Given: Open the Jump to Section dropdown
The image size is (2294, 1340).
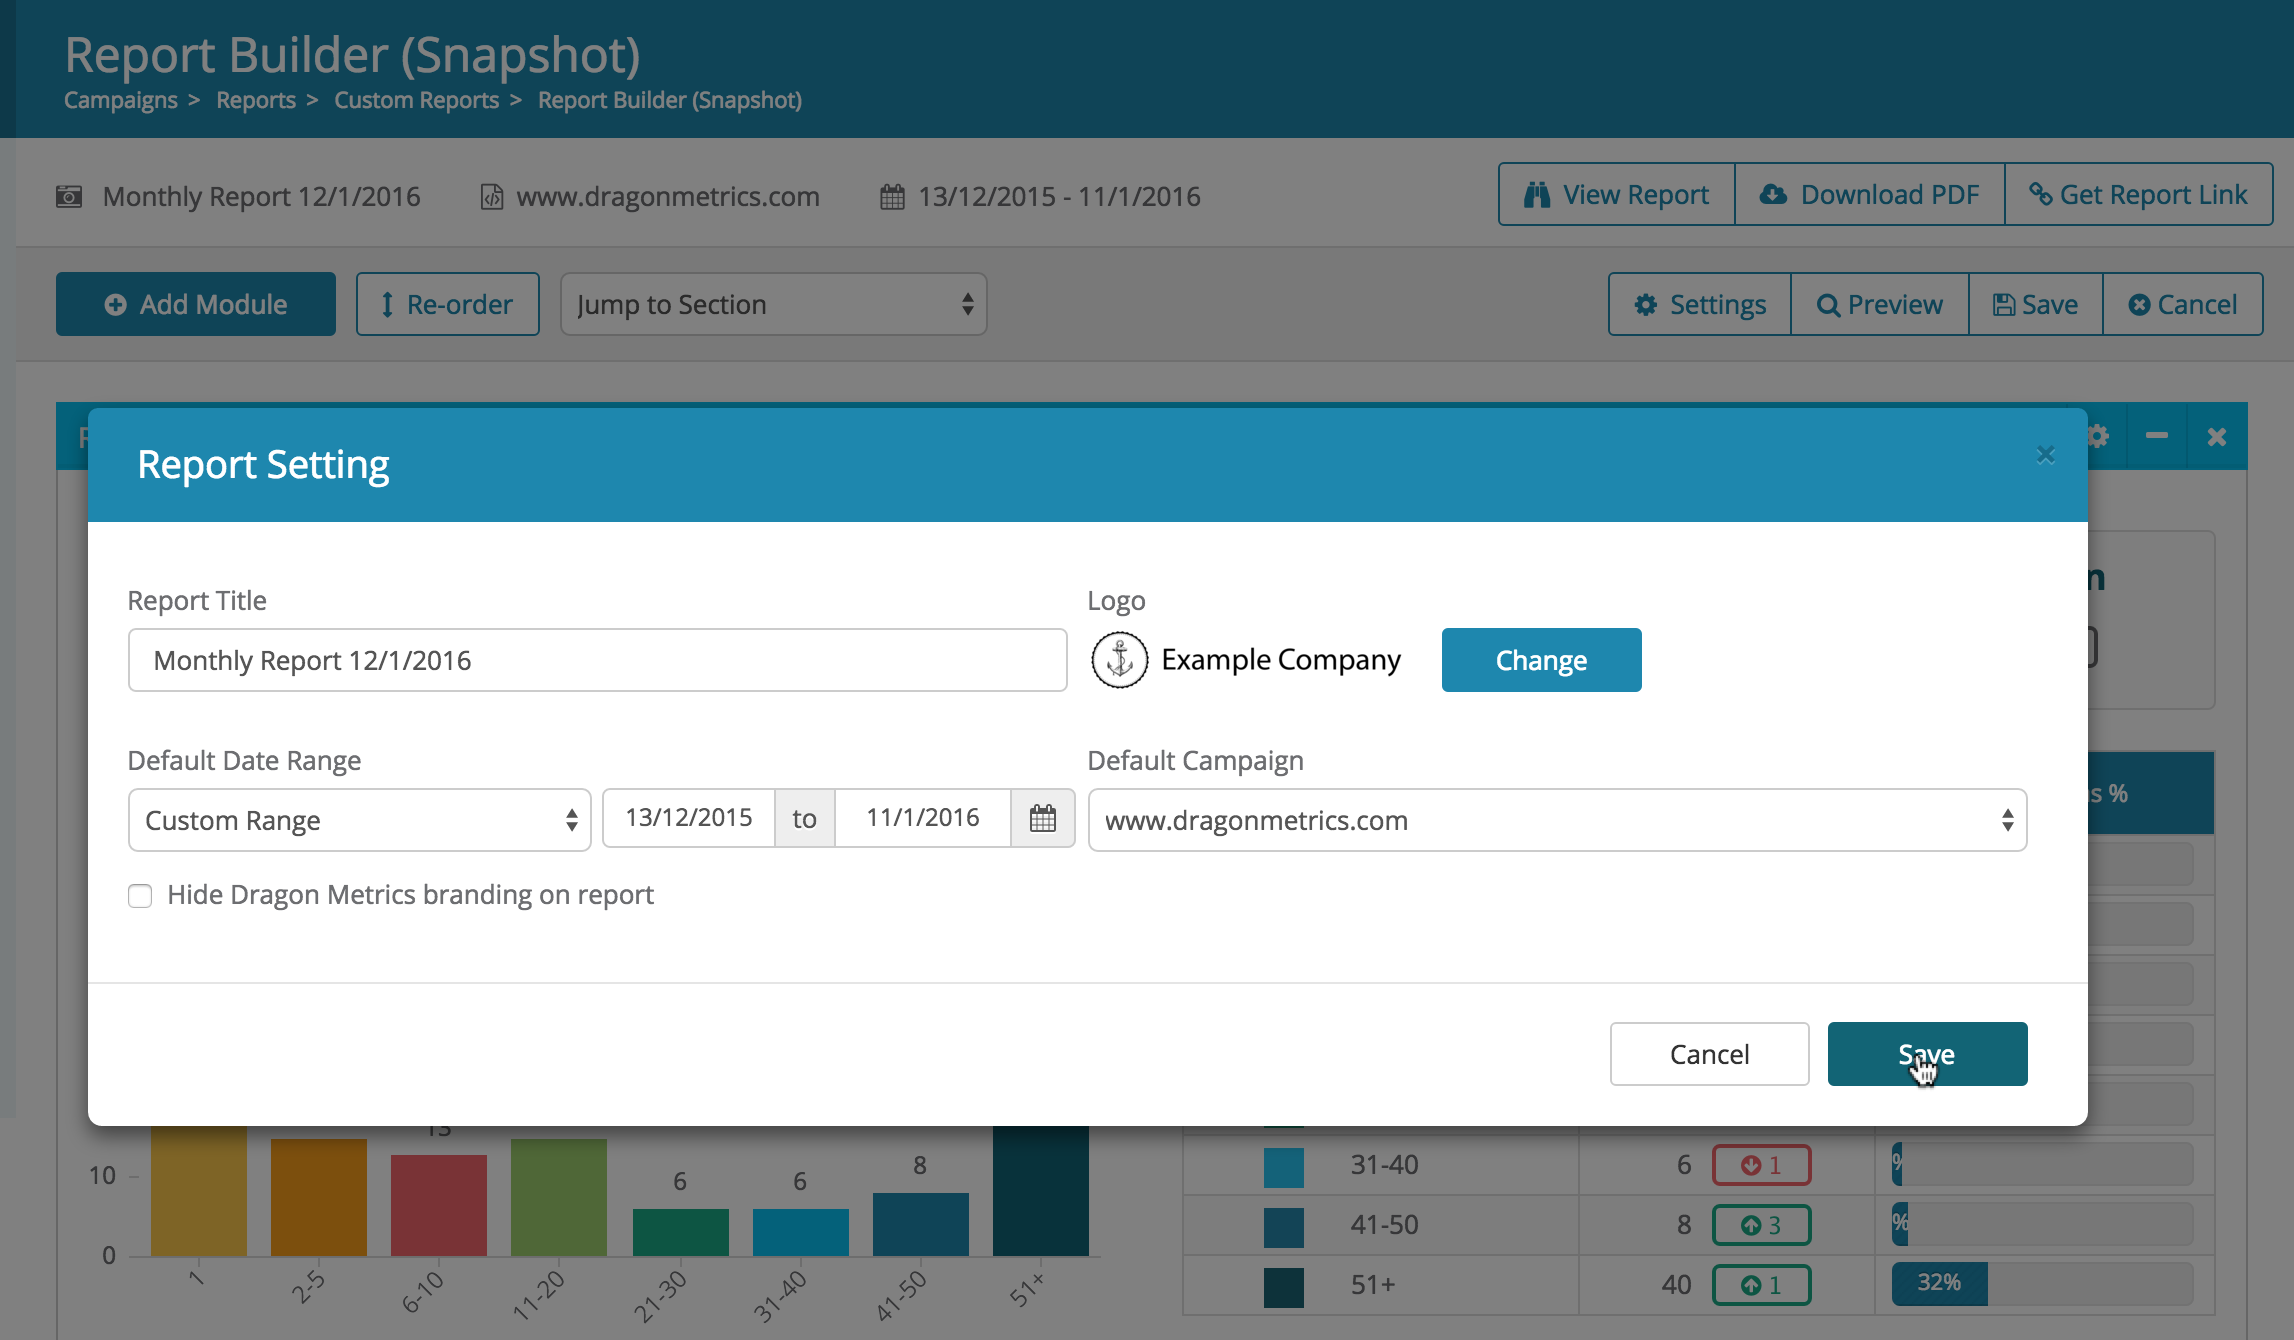Looking at the screenshot, I should (773, 304).
